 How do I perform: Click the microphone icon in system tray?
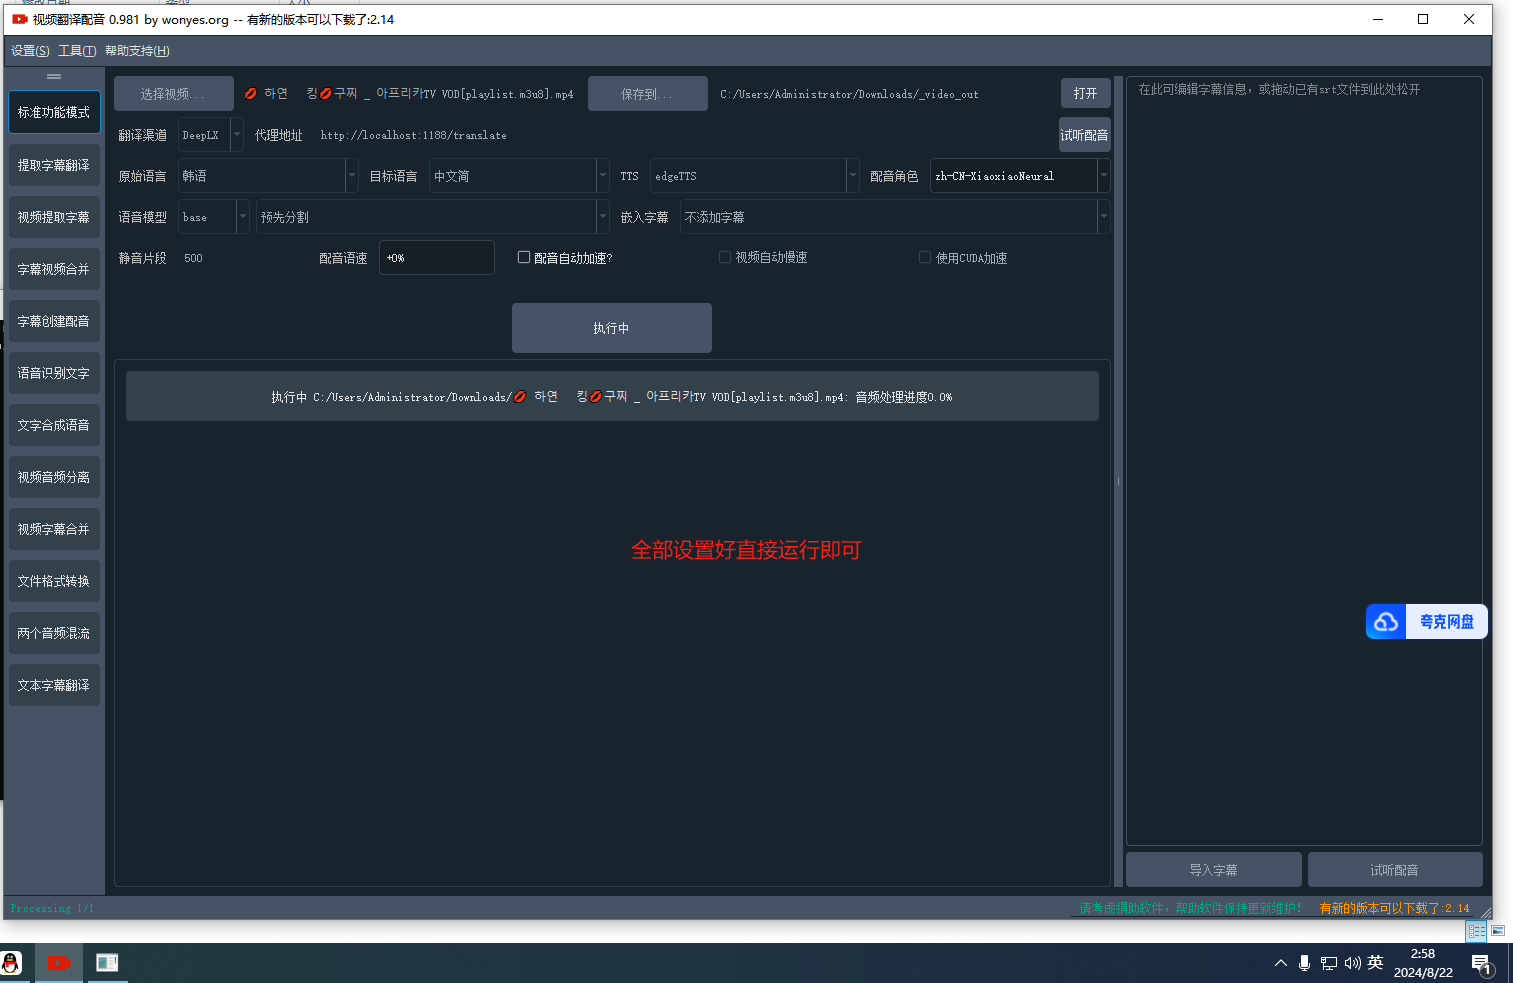tap(1304, 963)
